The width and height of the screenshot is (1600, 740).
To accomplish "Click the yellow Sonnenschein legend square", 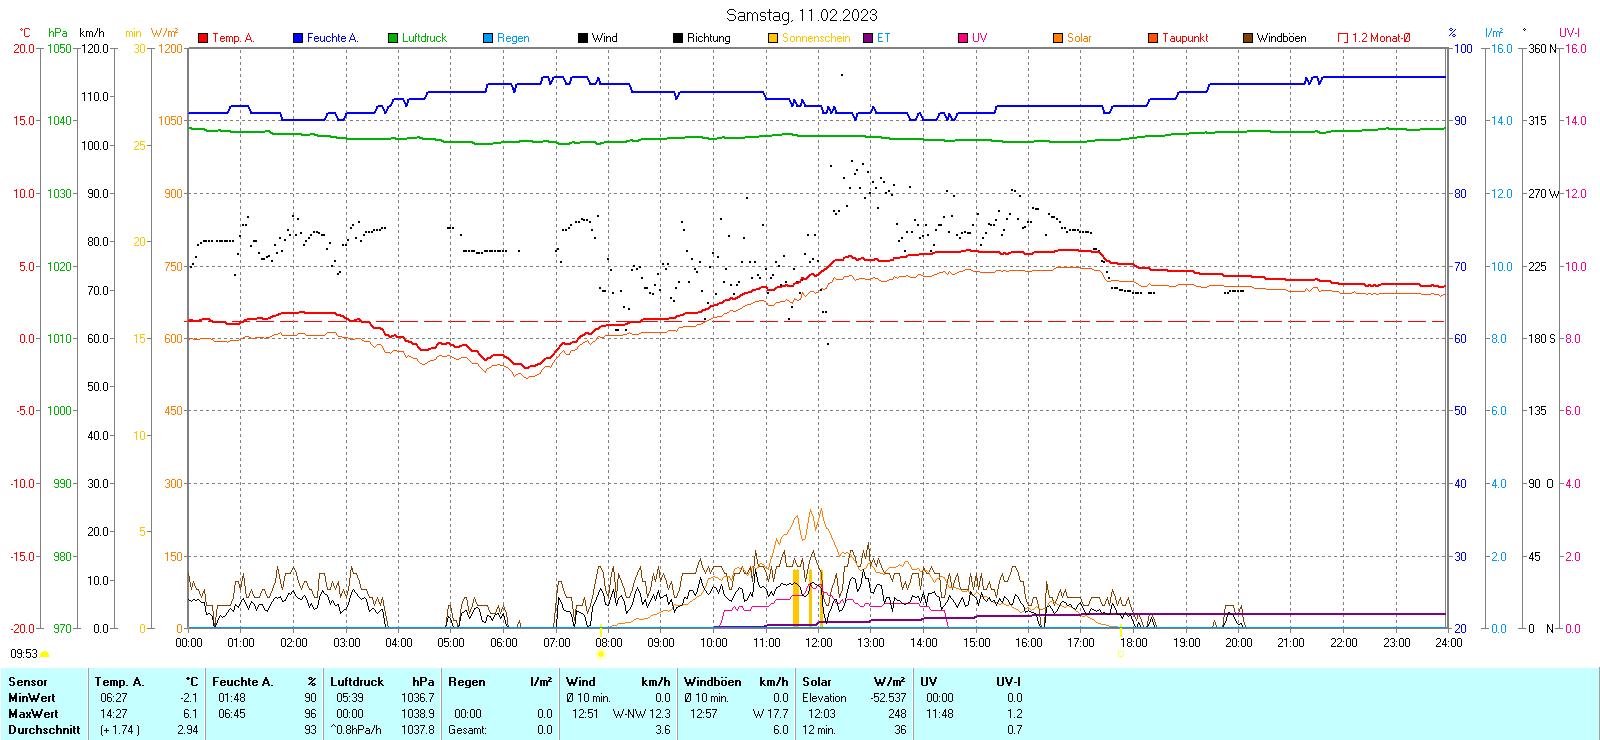I will pyautogui.click(x=773, y=38).
